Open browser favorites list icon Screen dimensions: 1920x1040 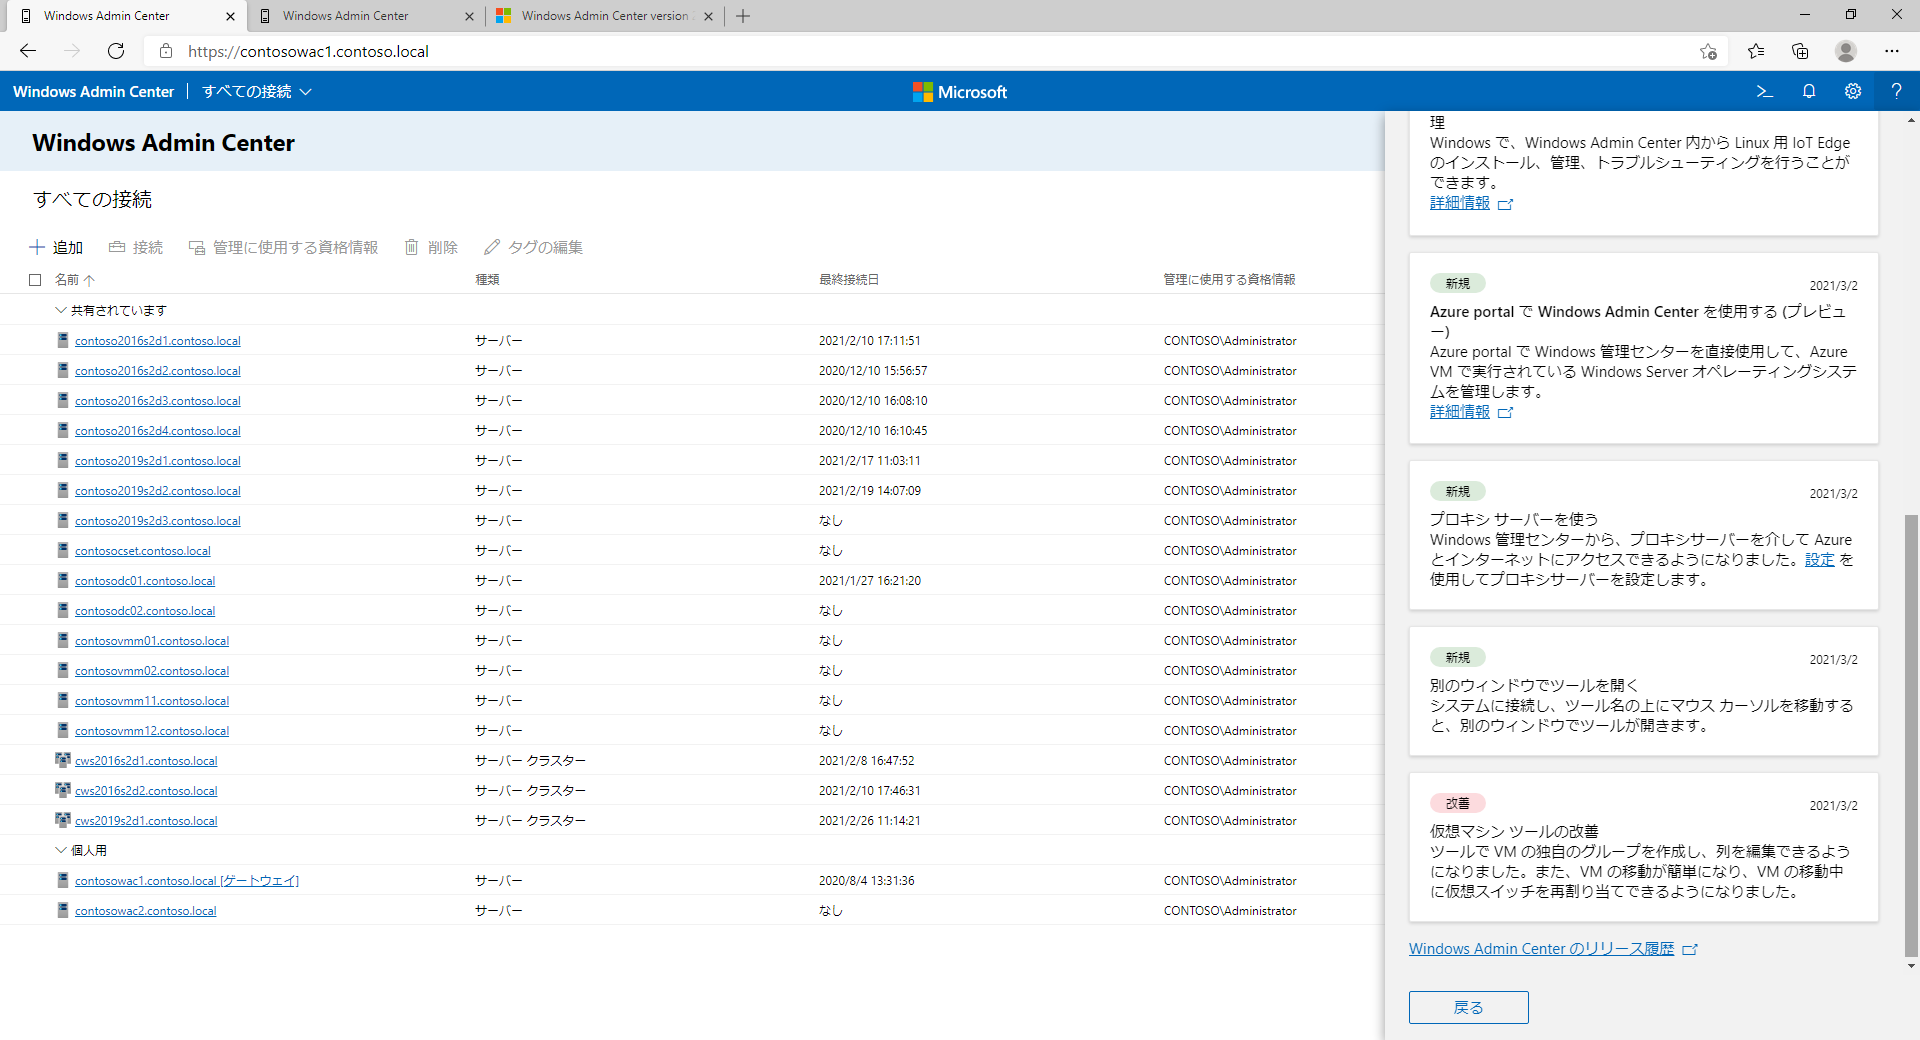[1756, 51]
